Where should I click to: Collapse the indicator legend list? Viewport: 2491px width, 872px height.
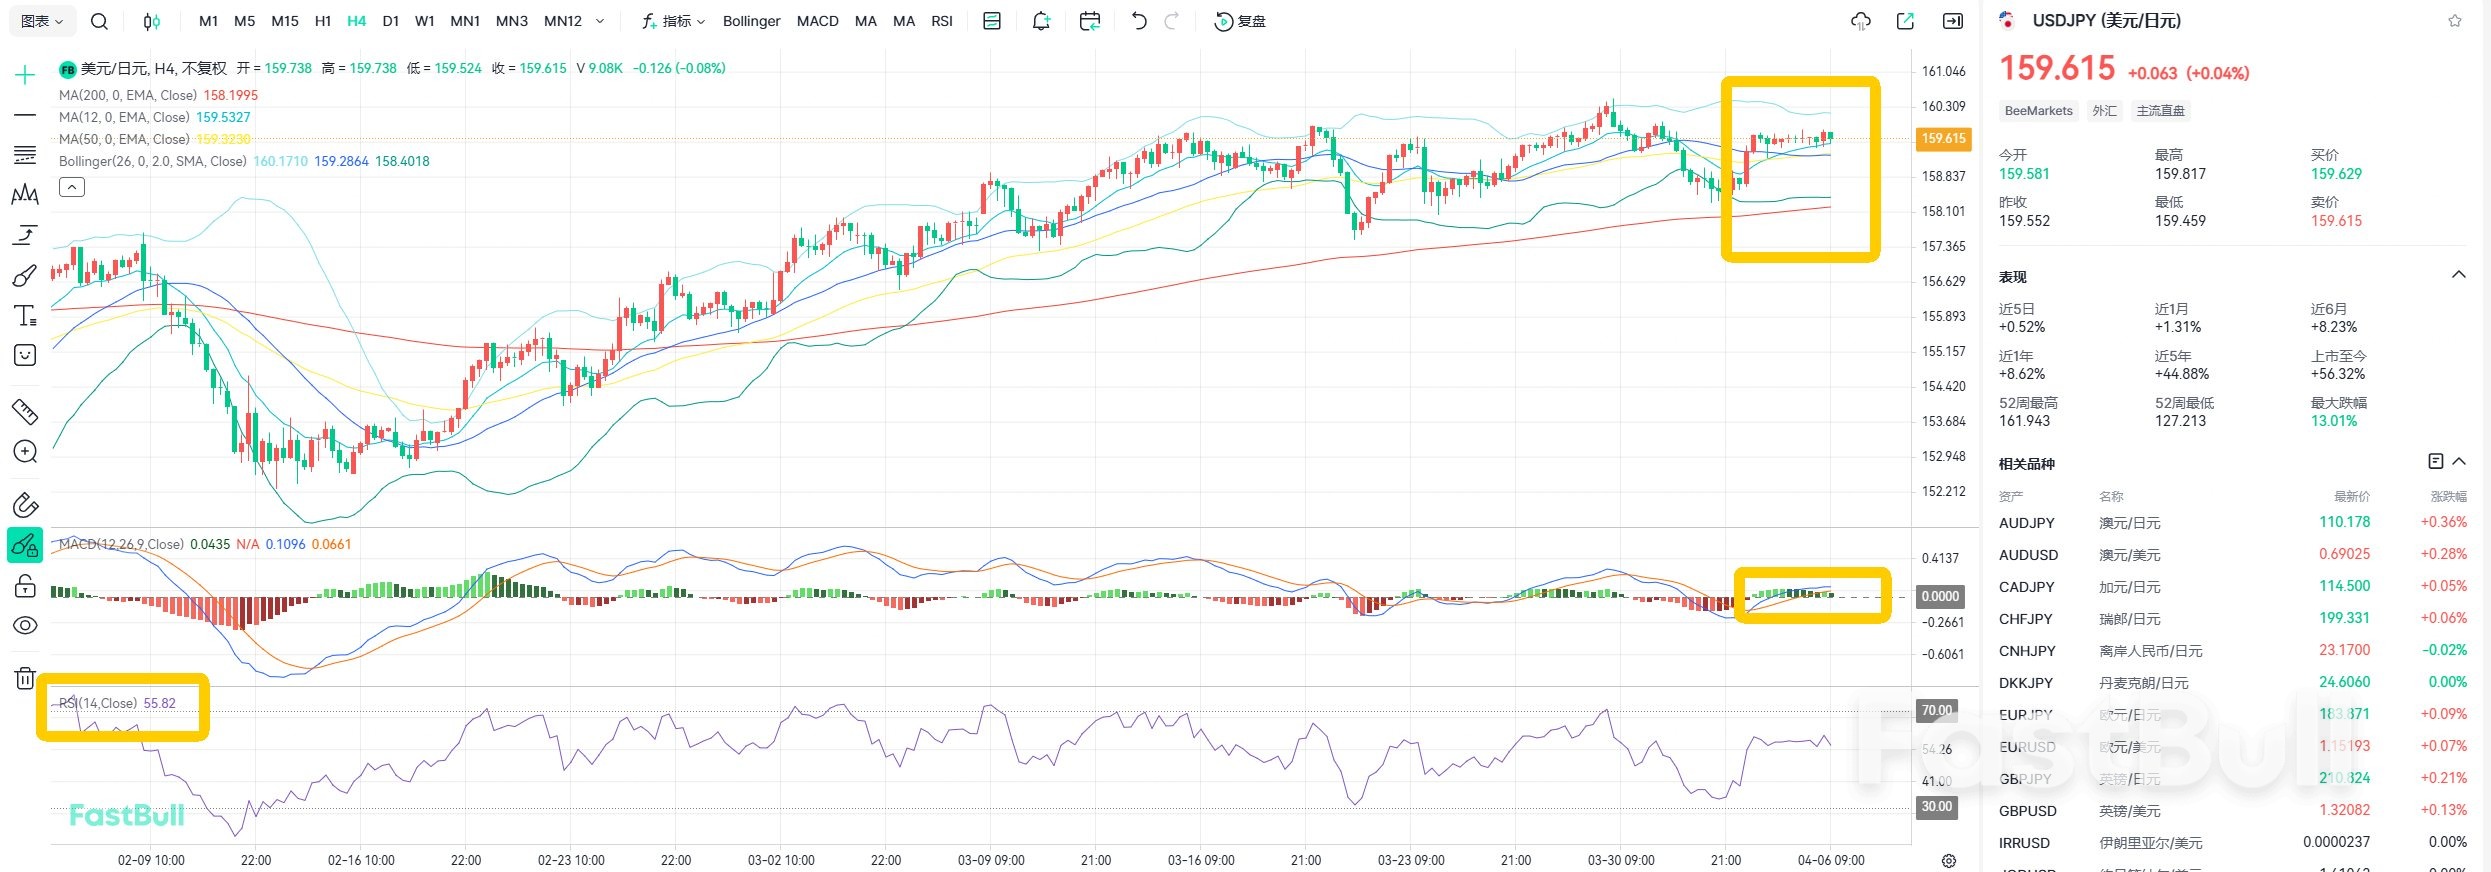[72, 187]
